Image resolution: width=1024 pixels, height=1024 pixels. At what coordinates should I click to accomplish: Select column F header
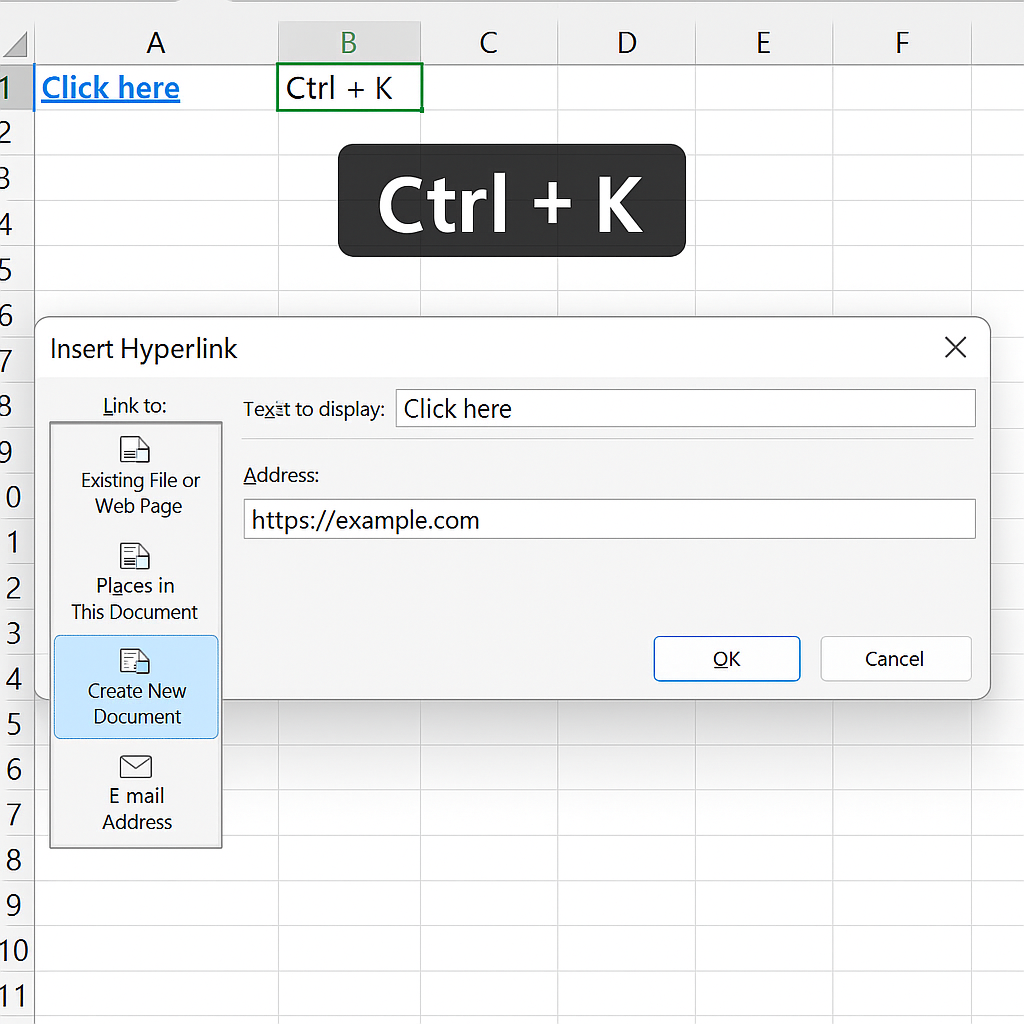point(903,43)
